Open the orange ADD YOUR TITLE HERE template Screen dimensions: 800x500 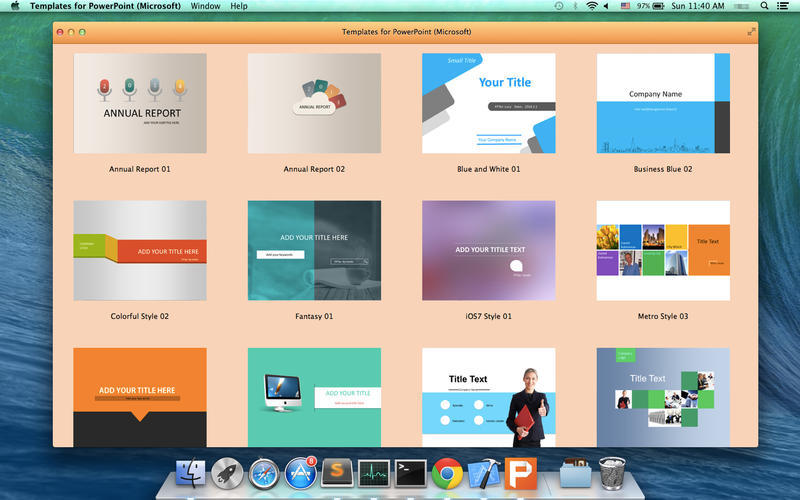point(140,397)
